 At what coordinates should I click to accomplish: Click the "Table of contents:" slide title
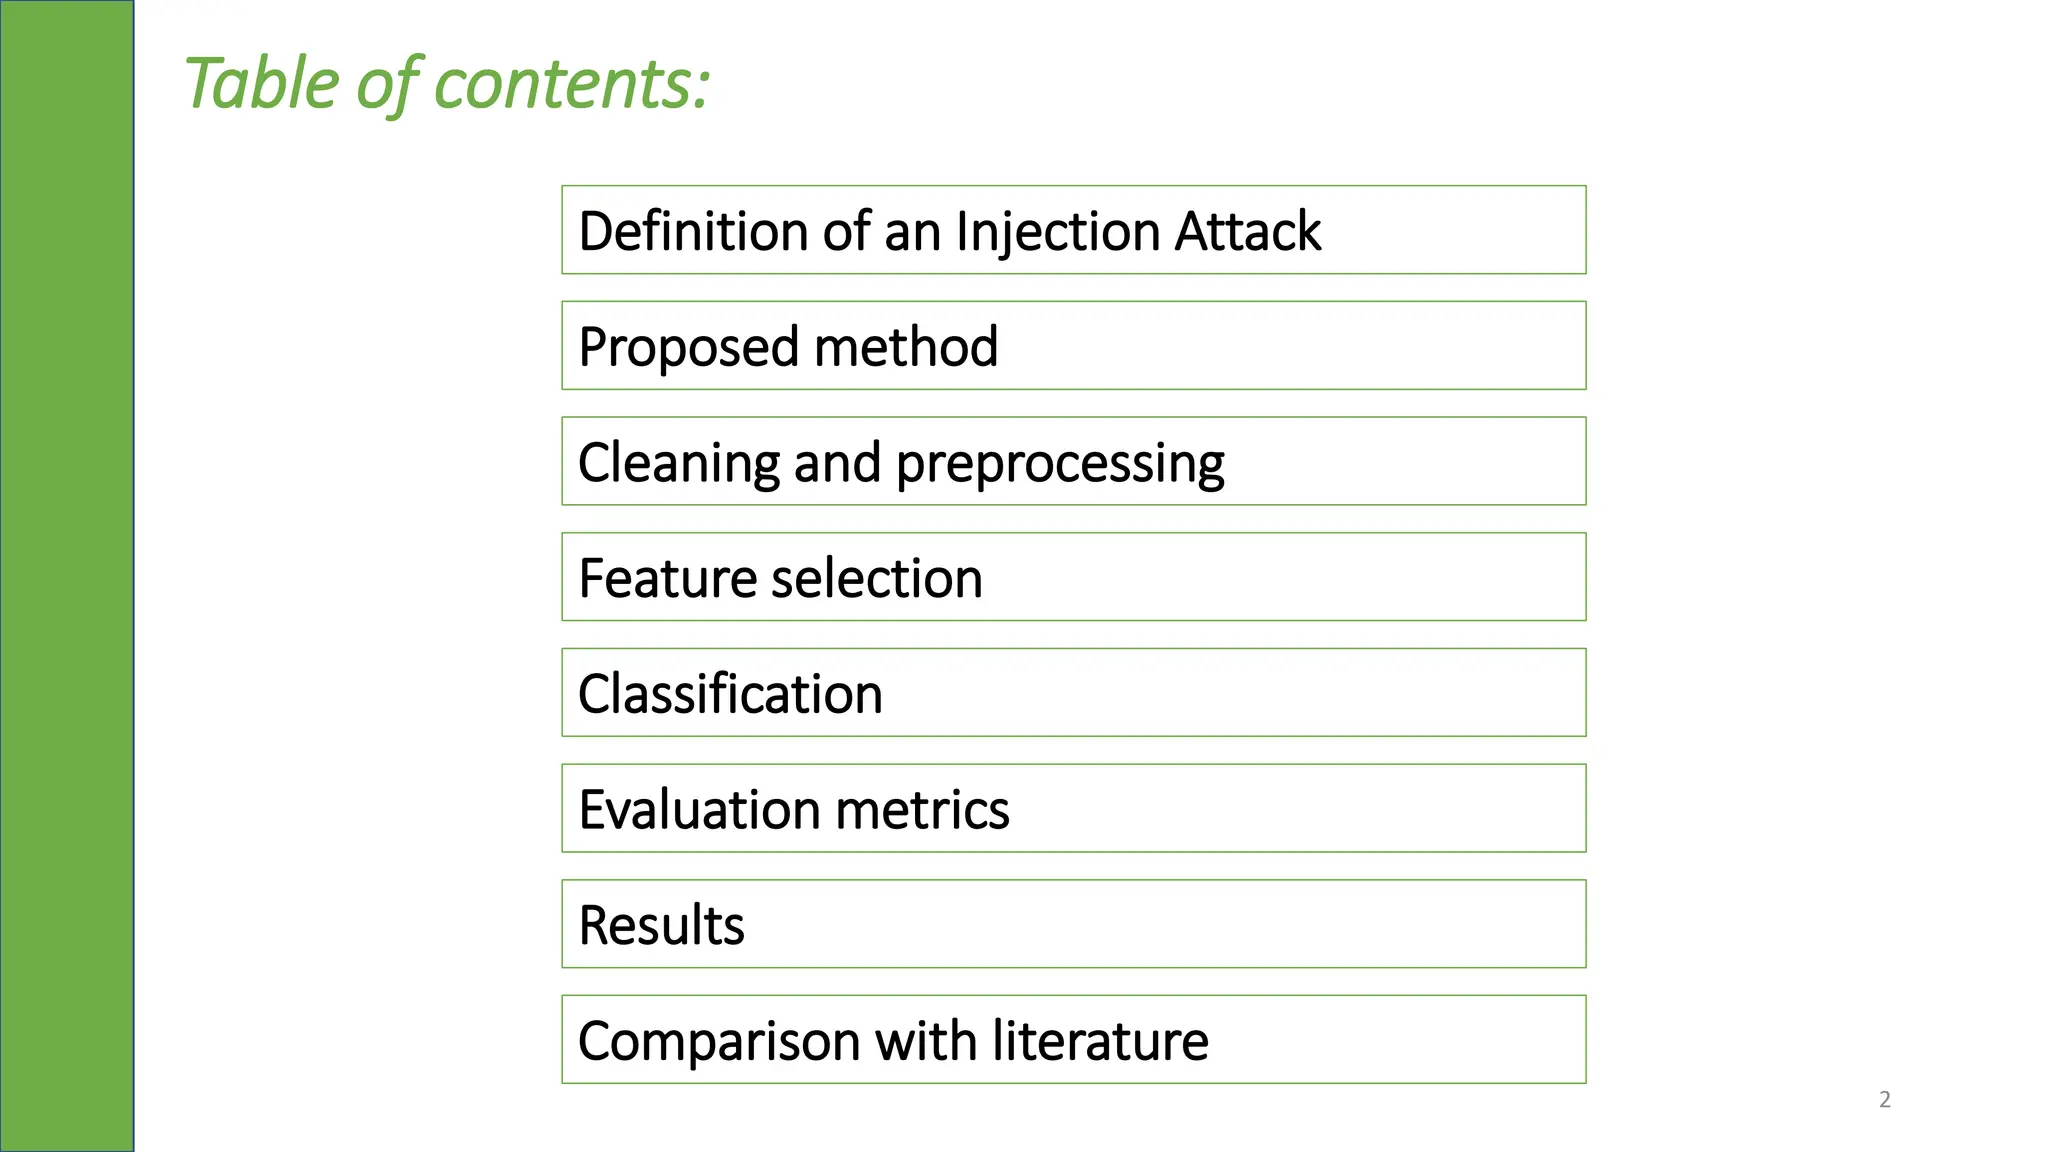447,83
